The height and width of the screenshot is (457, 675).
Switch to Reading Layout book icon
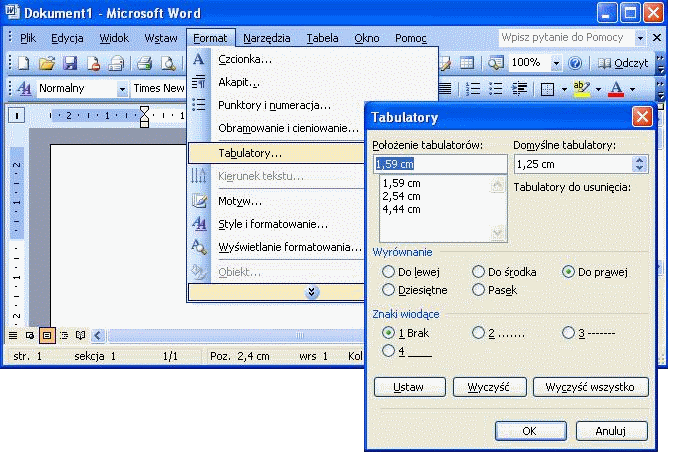click(x=81, y=335)
